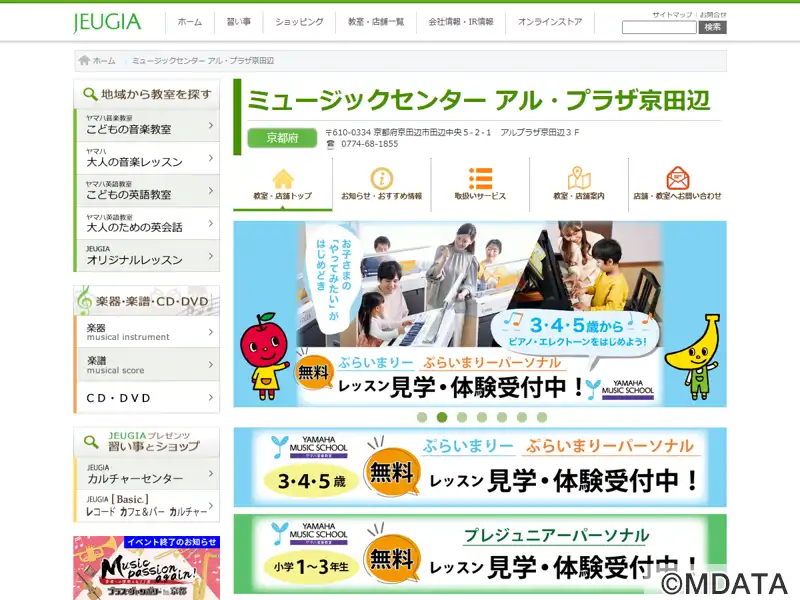The height and width of the screenshot is (600, 800).
Task: Click the telephone icon beside 0774-68-1855
Action: pos(331,144)
